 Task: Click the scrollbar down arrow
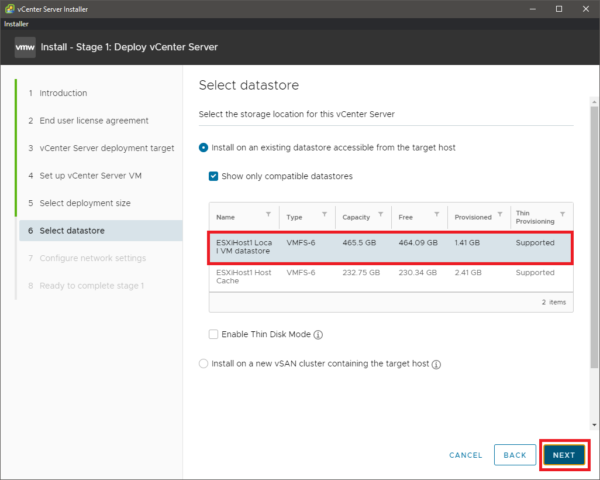(594, 425)
